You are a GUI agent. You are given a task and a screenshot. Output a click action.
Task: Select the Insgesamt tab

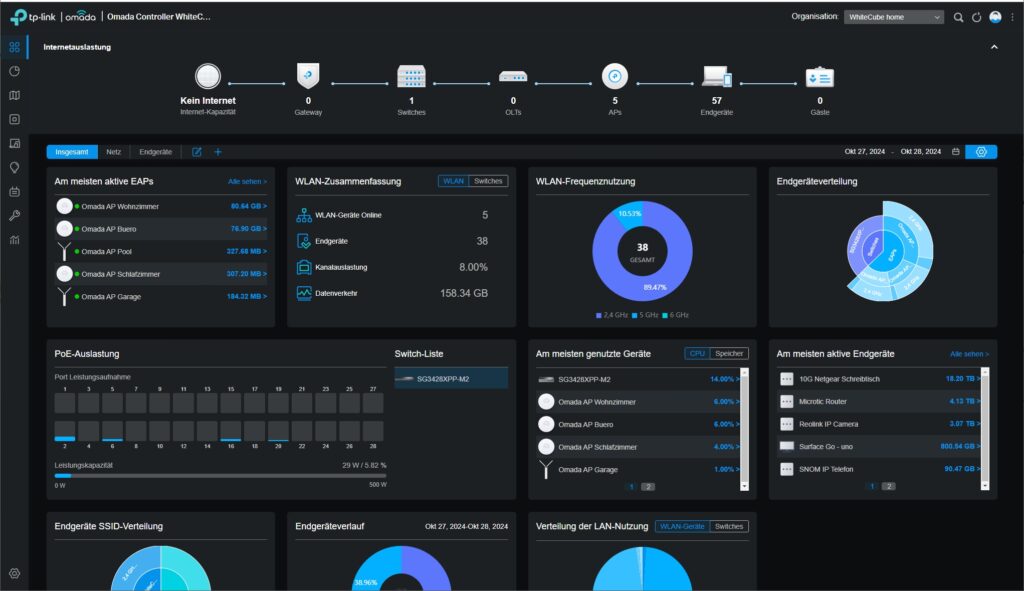pyautogui.click(x=72, y=152)
